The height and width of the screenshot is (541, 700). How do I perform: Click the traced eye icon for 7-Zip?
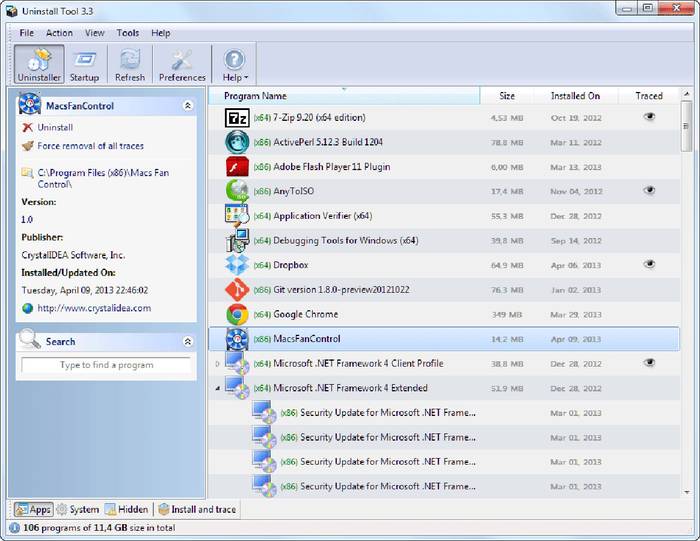[649, 117]
